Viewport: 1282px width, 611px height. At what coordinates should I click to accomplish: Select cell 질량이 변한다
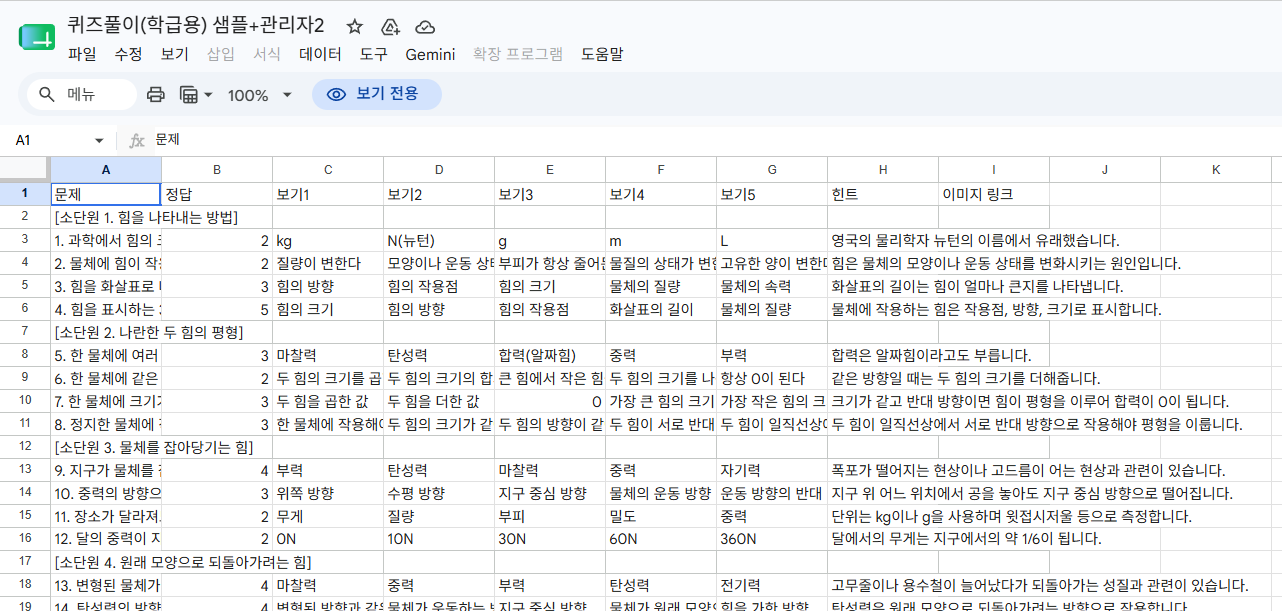pyautogui.click(x=328, y=263)
